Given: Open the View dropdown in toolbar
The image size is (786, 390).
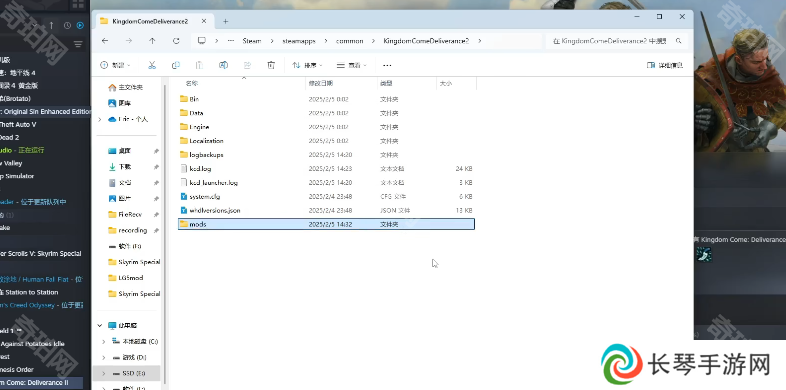Looking at the screenshot, I should click(x=351, y=65).
